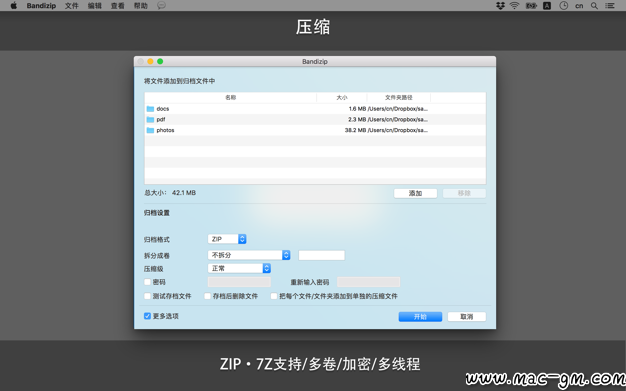
Task: Select the photos row name
Action: 165,130
